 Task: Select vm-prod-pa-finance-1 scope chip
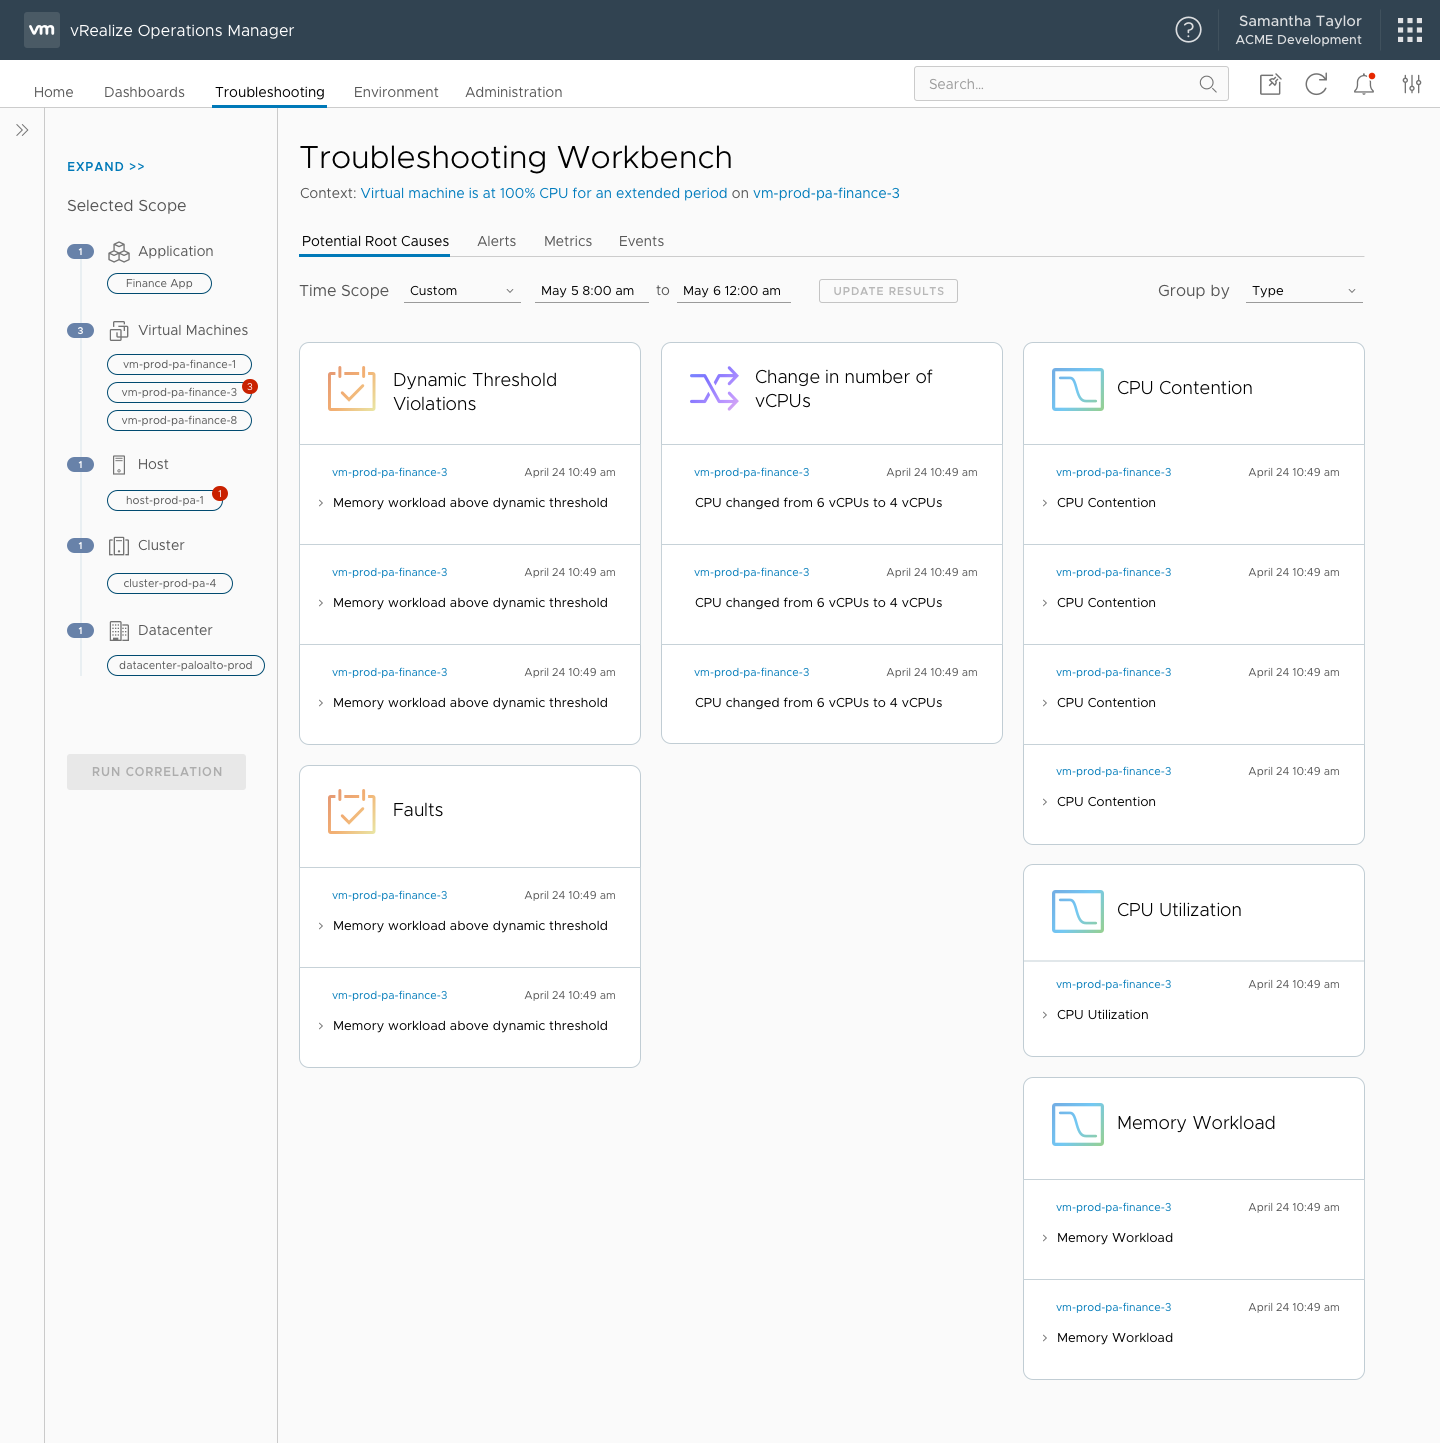(179, 365)
